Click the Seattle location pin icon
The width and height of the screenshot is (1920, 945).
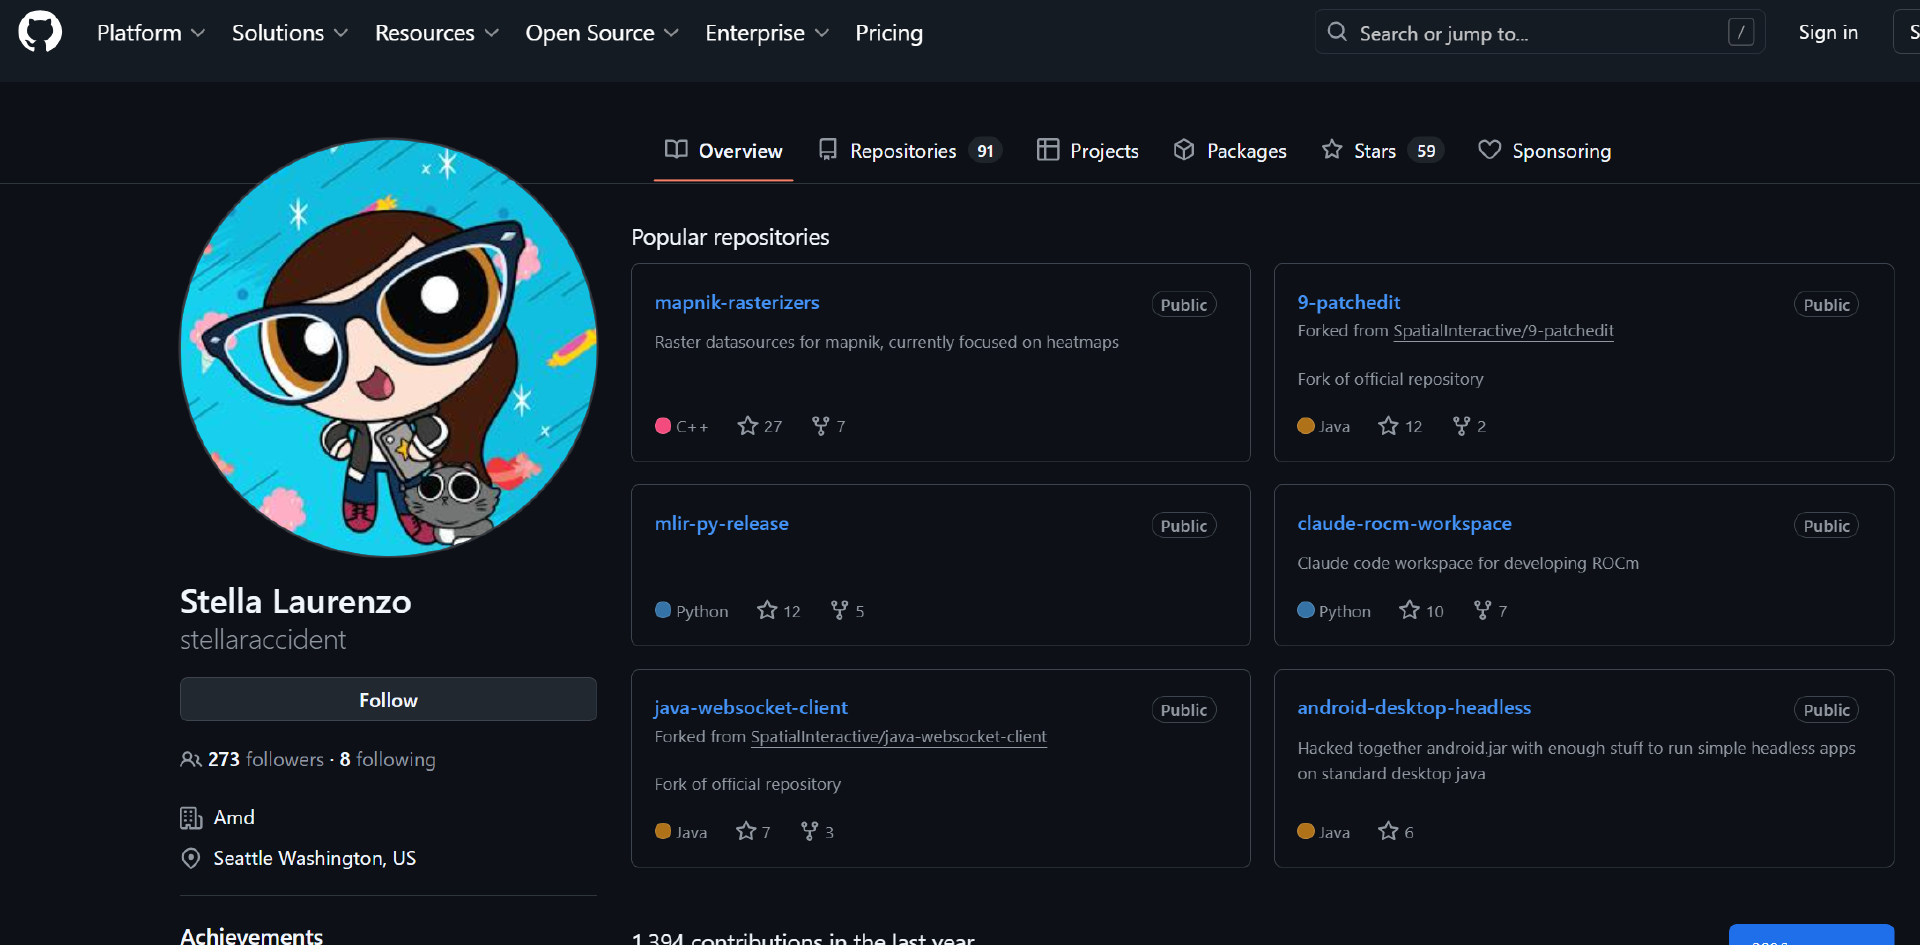(x=191, y=859)
